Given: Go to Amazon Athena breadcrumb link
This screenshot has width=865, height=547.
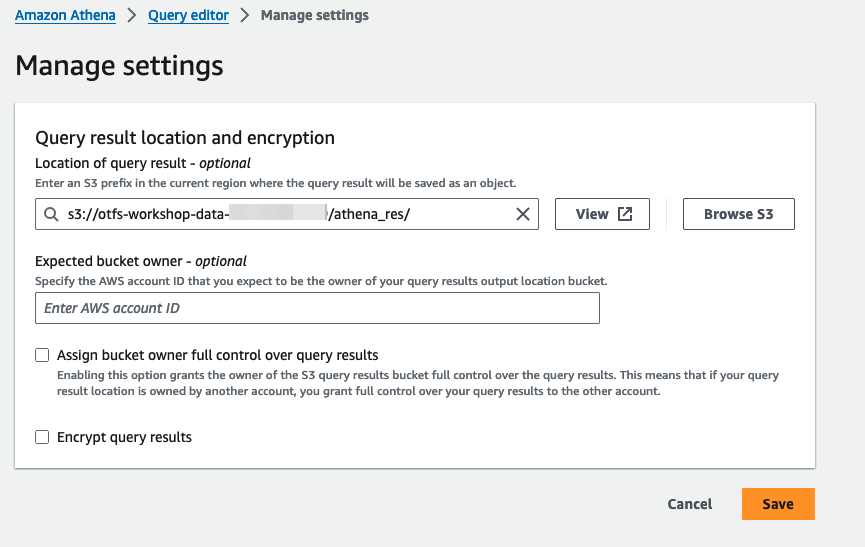Looking at the screenshot, I should [65, 15].
